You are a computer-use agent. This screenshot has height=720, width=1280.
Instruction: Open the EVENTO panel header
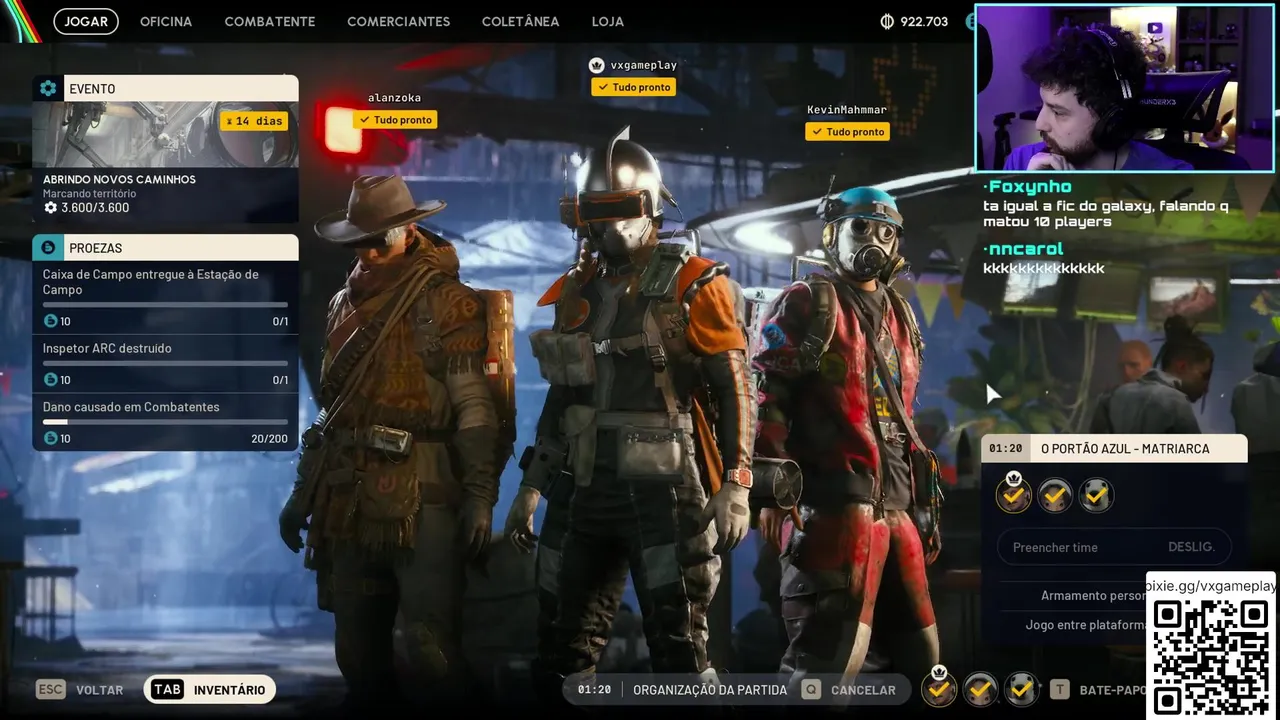165,88
